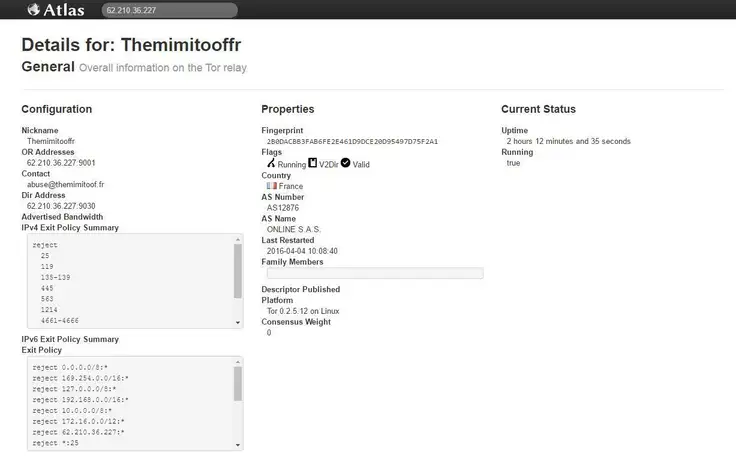The image size is (736, 459).
Task: Focus the search field containing 62.210.36.227
Action: [168, 11]
